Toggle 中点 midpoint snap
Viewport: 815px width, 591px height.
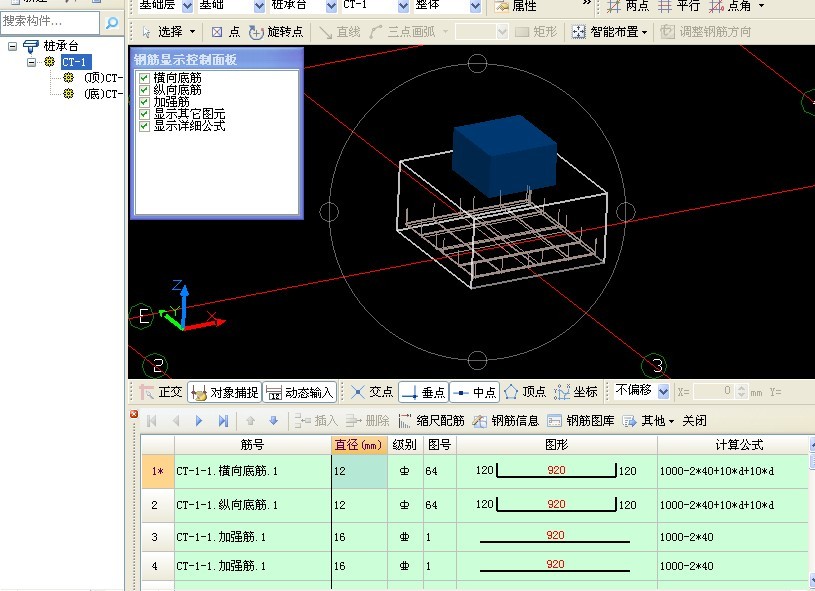(x=475, y=392)
